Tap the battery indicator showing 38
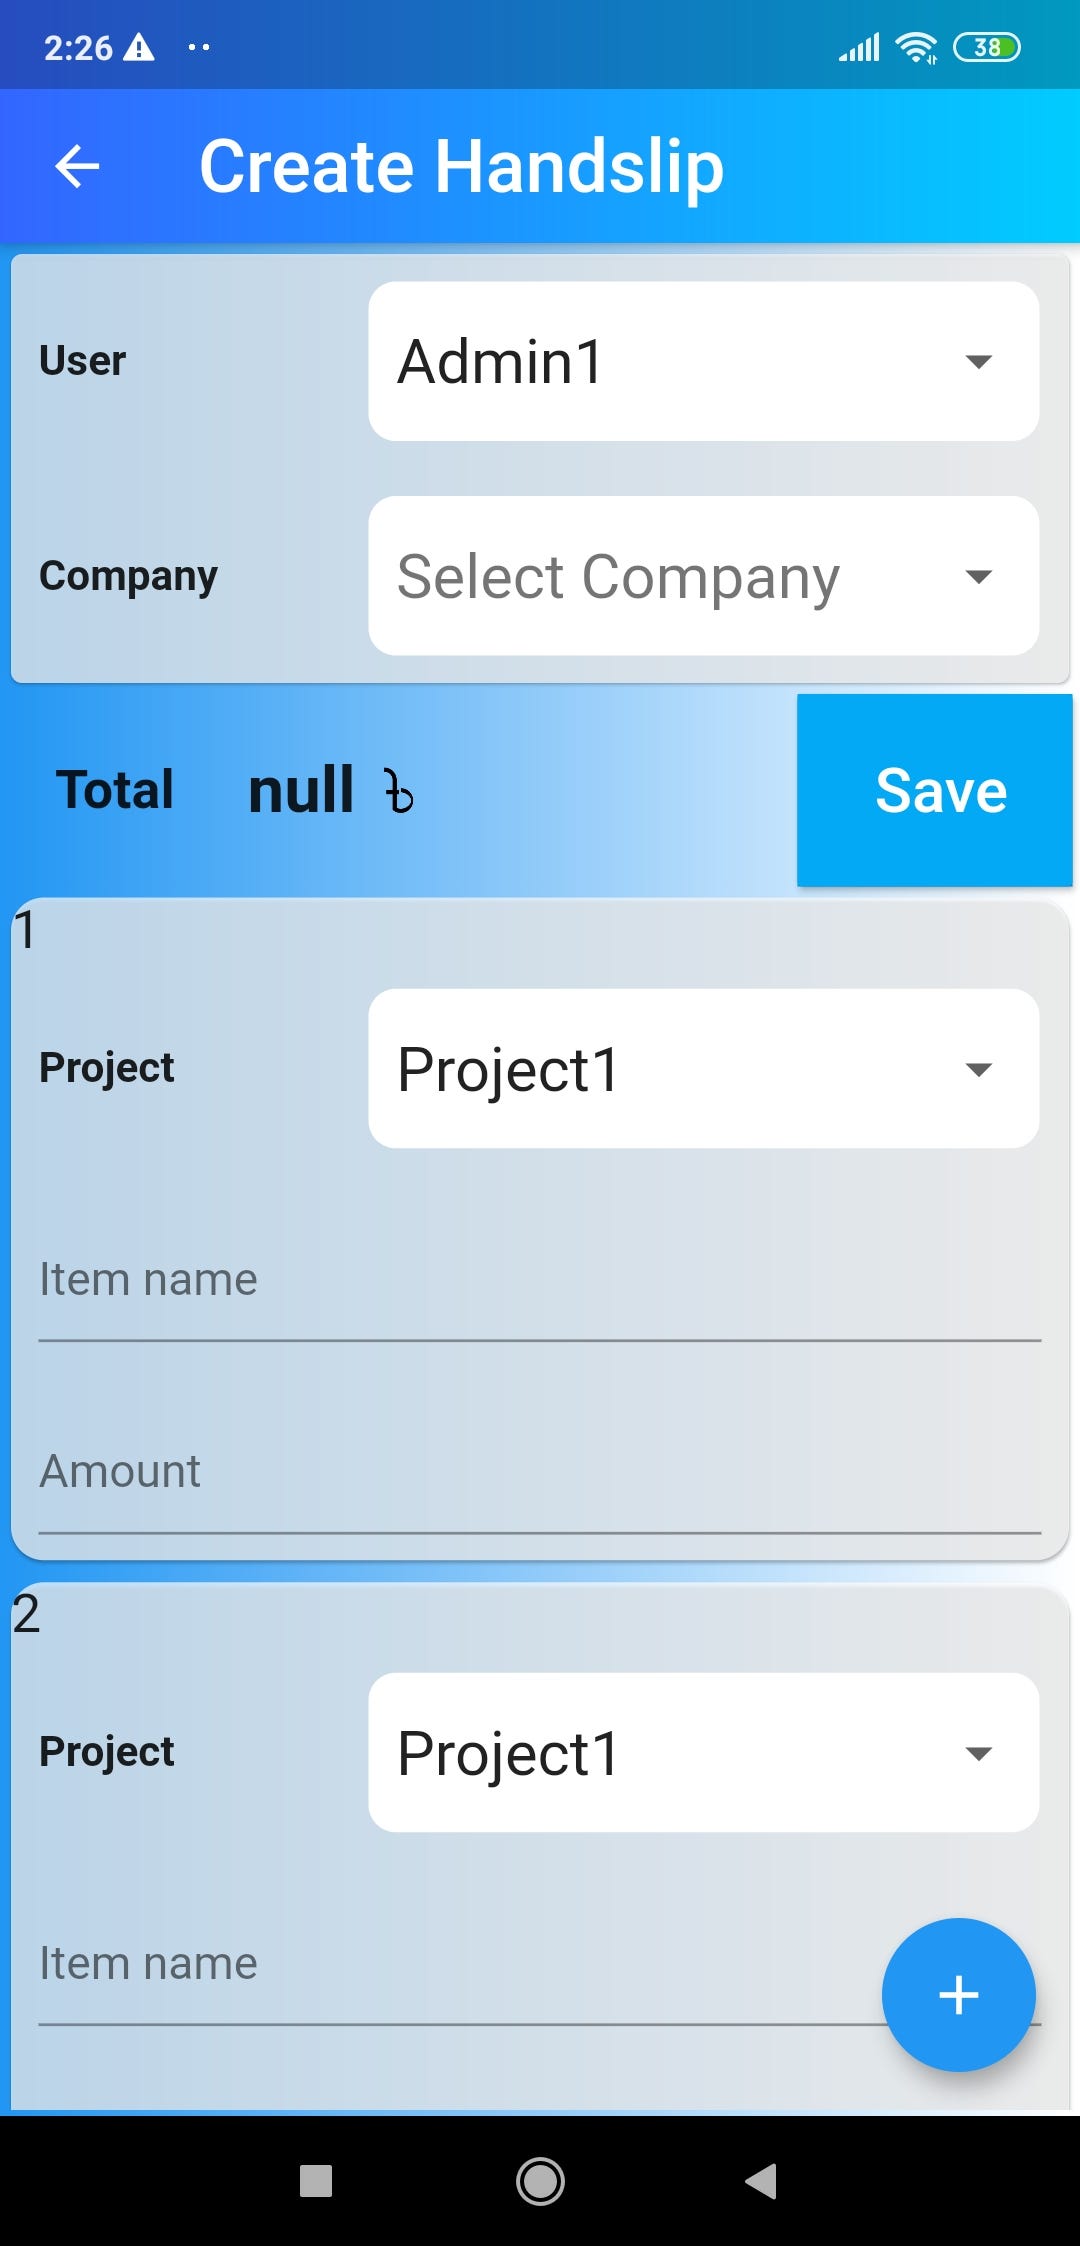 pyautogui.click(x=988, y=45)
